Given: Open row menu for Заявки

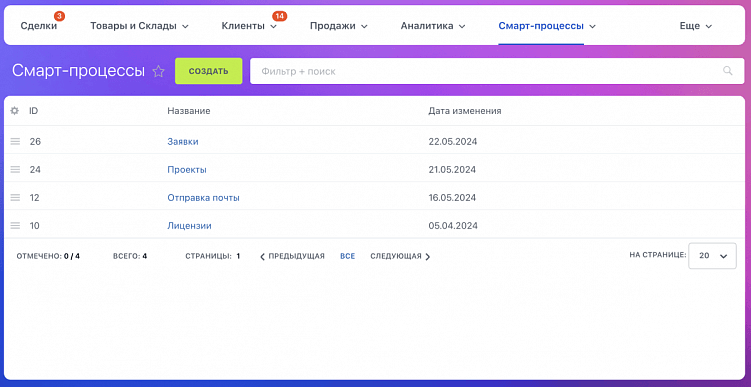Looking at the screenshot, I should click(15, 141).
